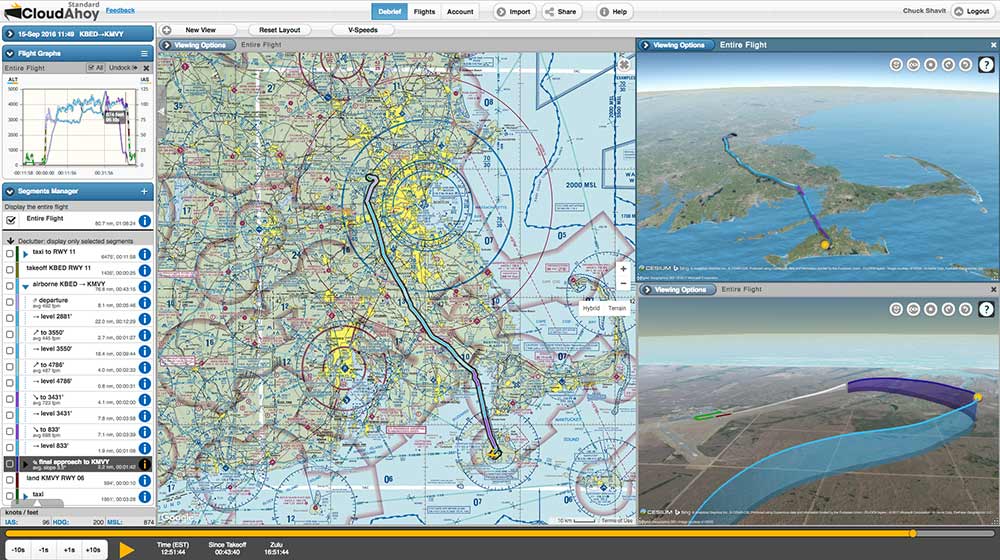Click the V-Speeds button
The width and height of the screenshot is (1000, 560).
tap(363, 30)
